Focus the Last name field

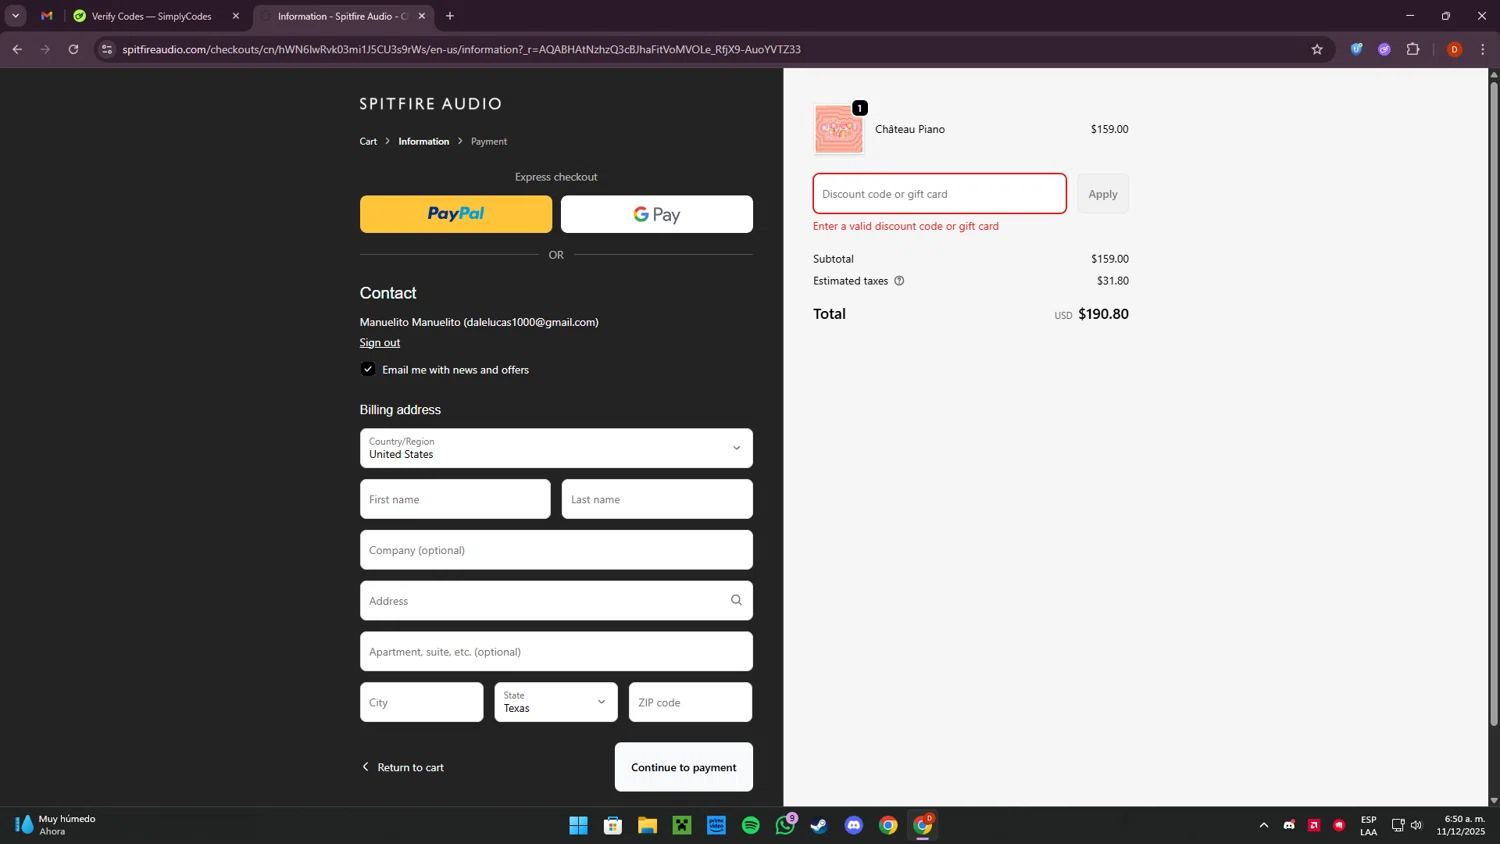tap(657, 499)
